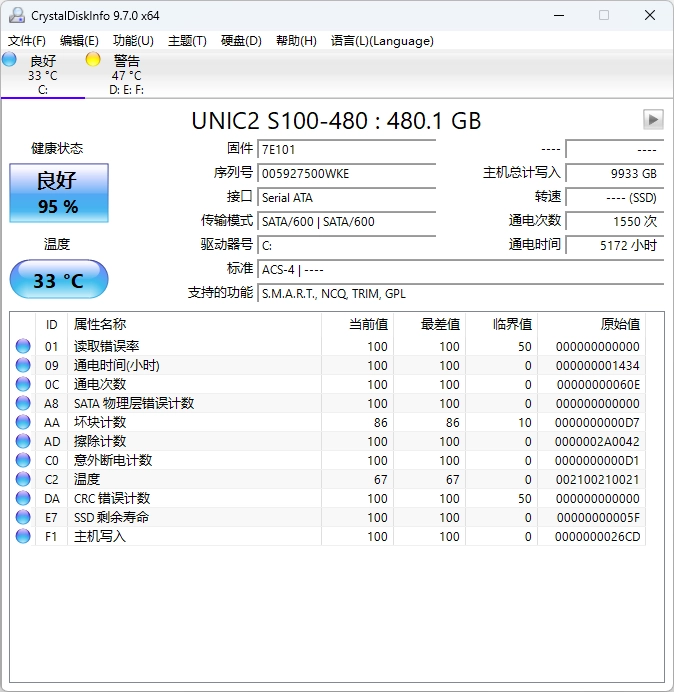
Task: Click raw value 000000001434
Action: pyautogui.click(x=598, y=365)
